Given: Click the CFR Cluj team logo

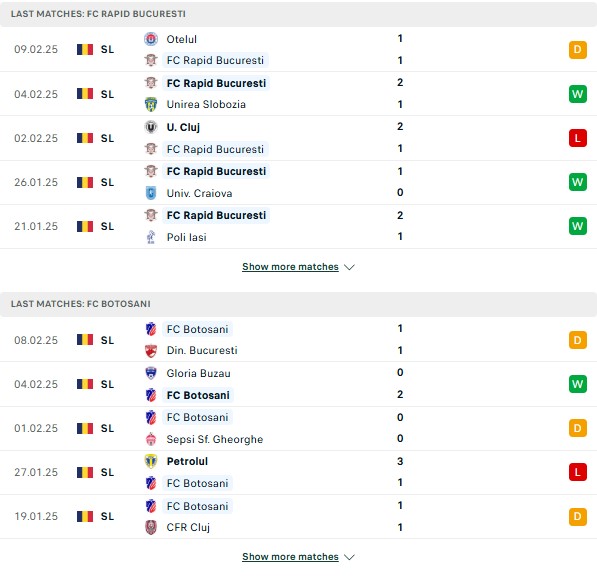Looking at the screenshot, I should pos(151,527).
